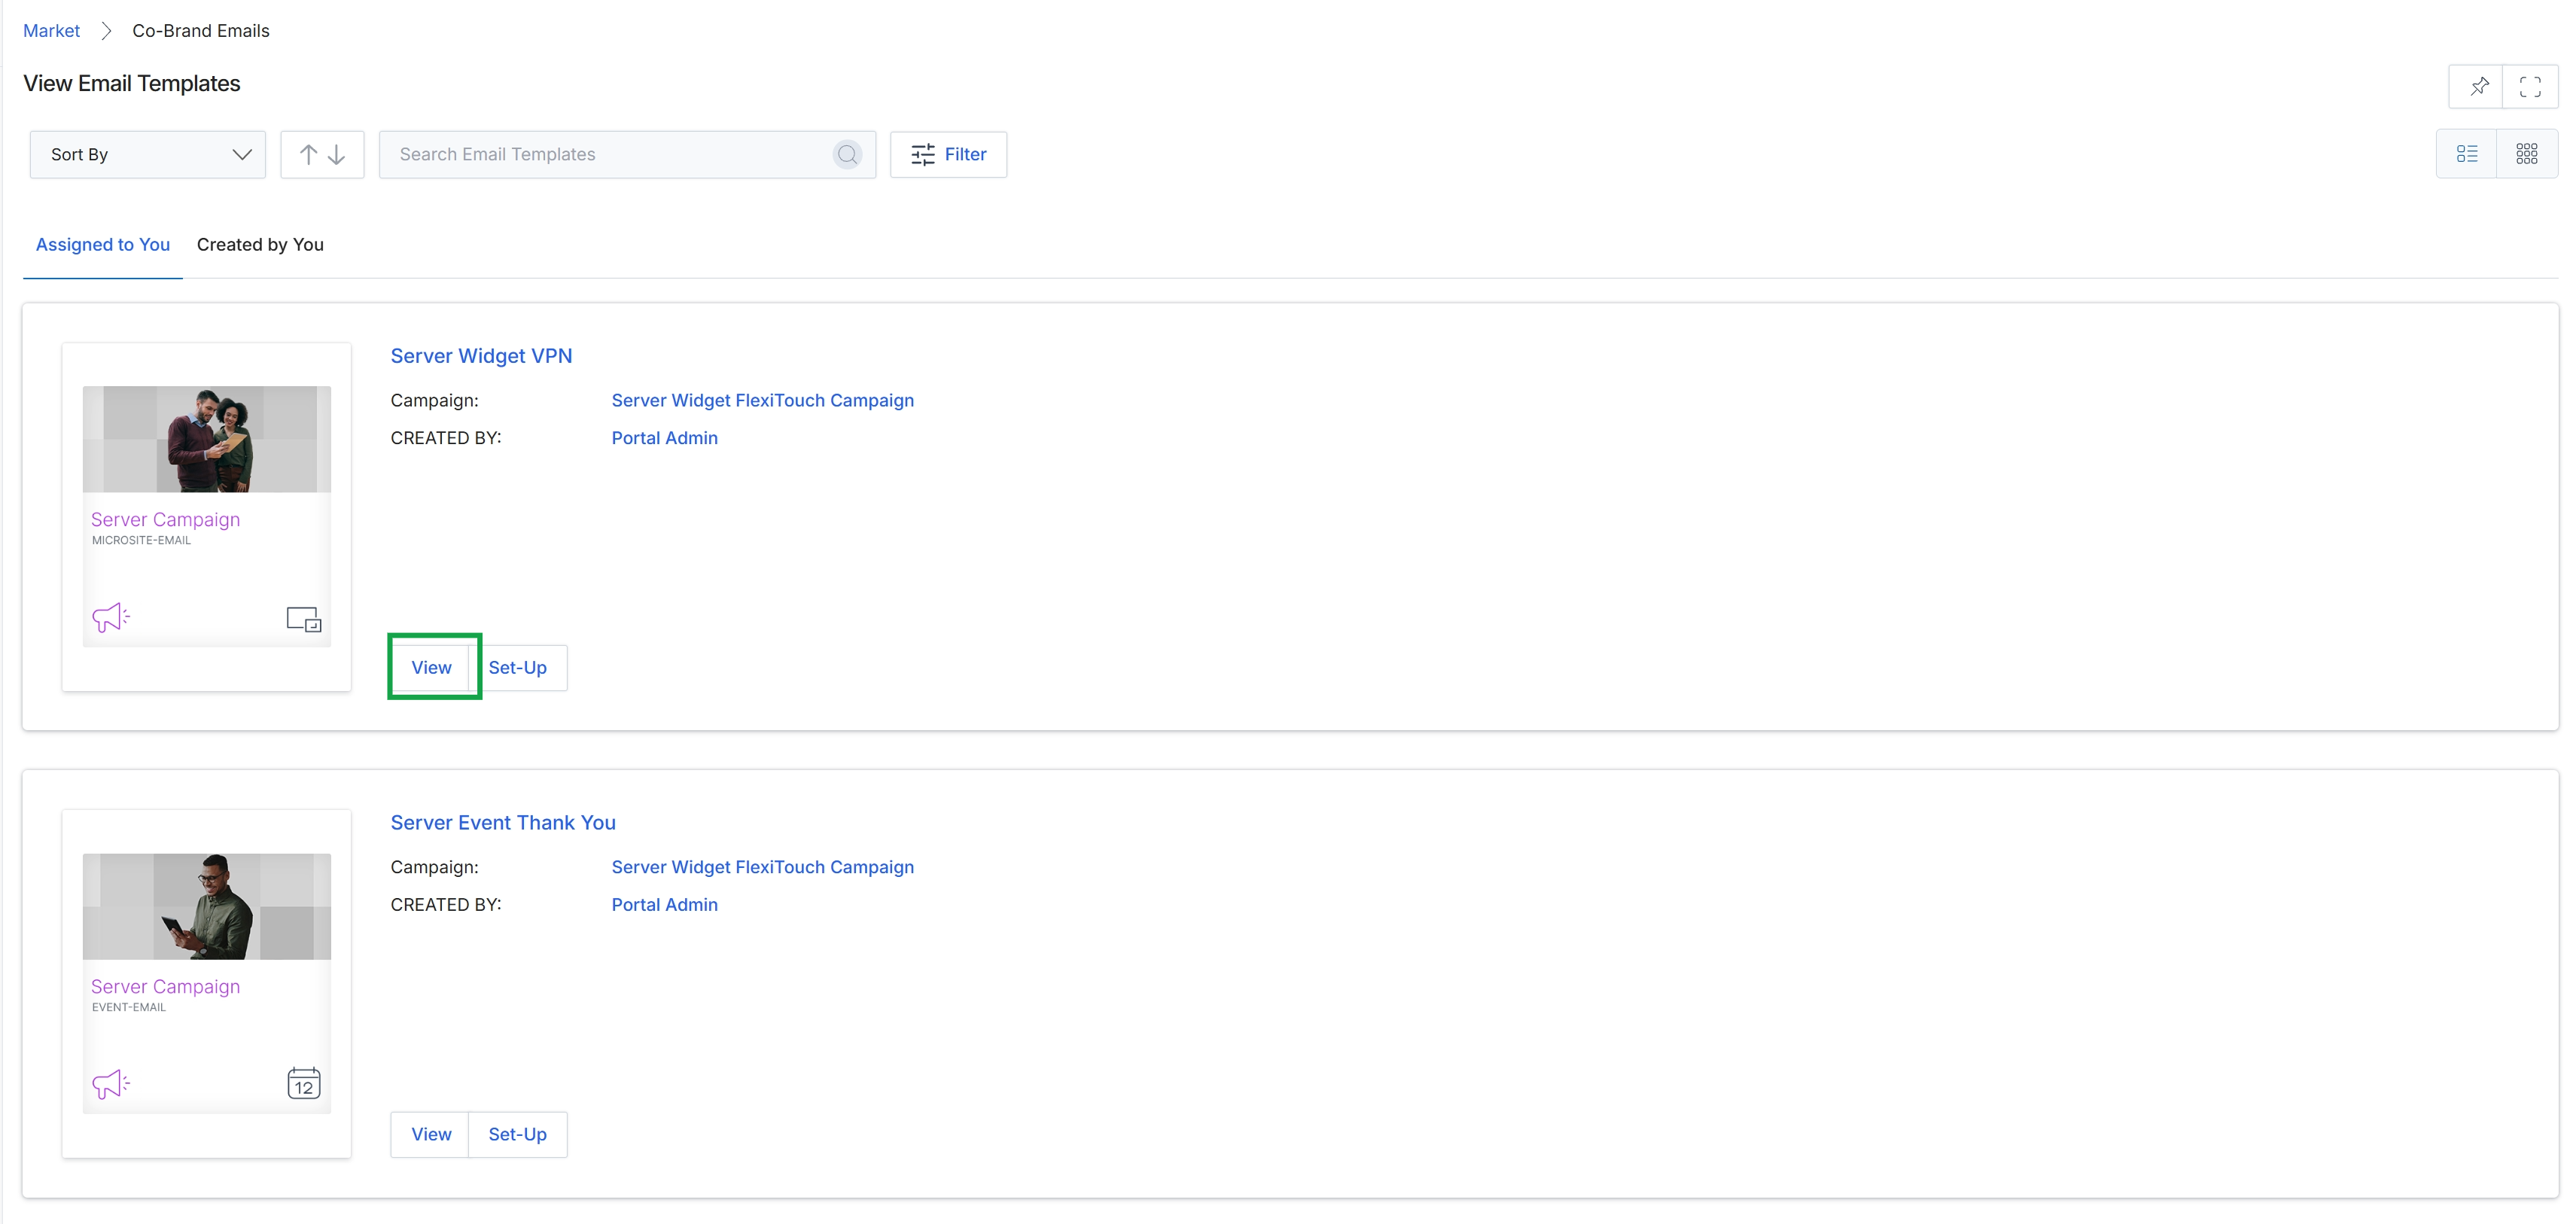Open the Filter options
This screenshot has width=2576, height=1224.
point(948,154)
